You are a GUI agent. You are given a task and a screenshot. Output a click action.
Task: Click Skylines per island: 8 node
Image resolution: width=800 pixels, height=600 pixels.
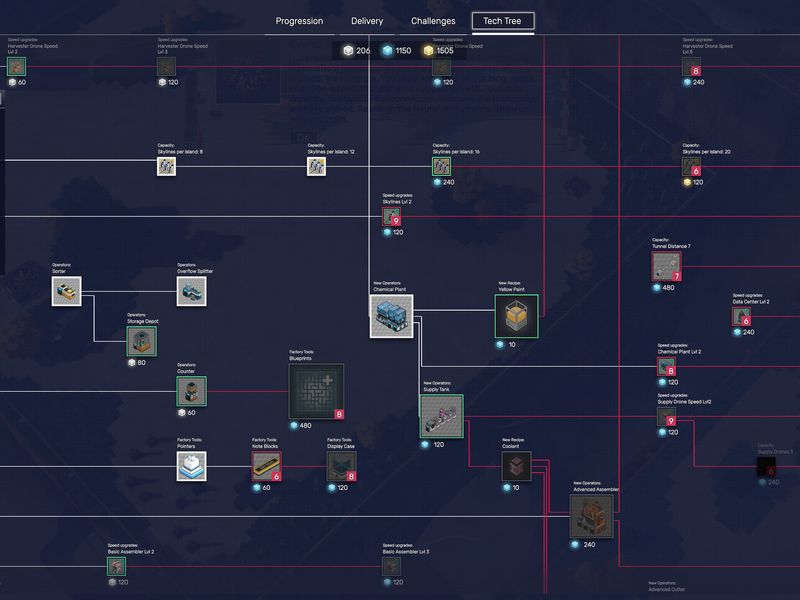coord(166,166)
